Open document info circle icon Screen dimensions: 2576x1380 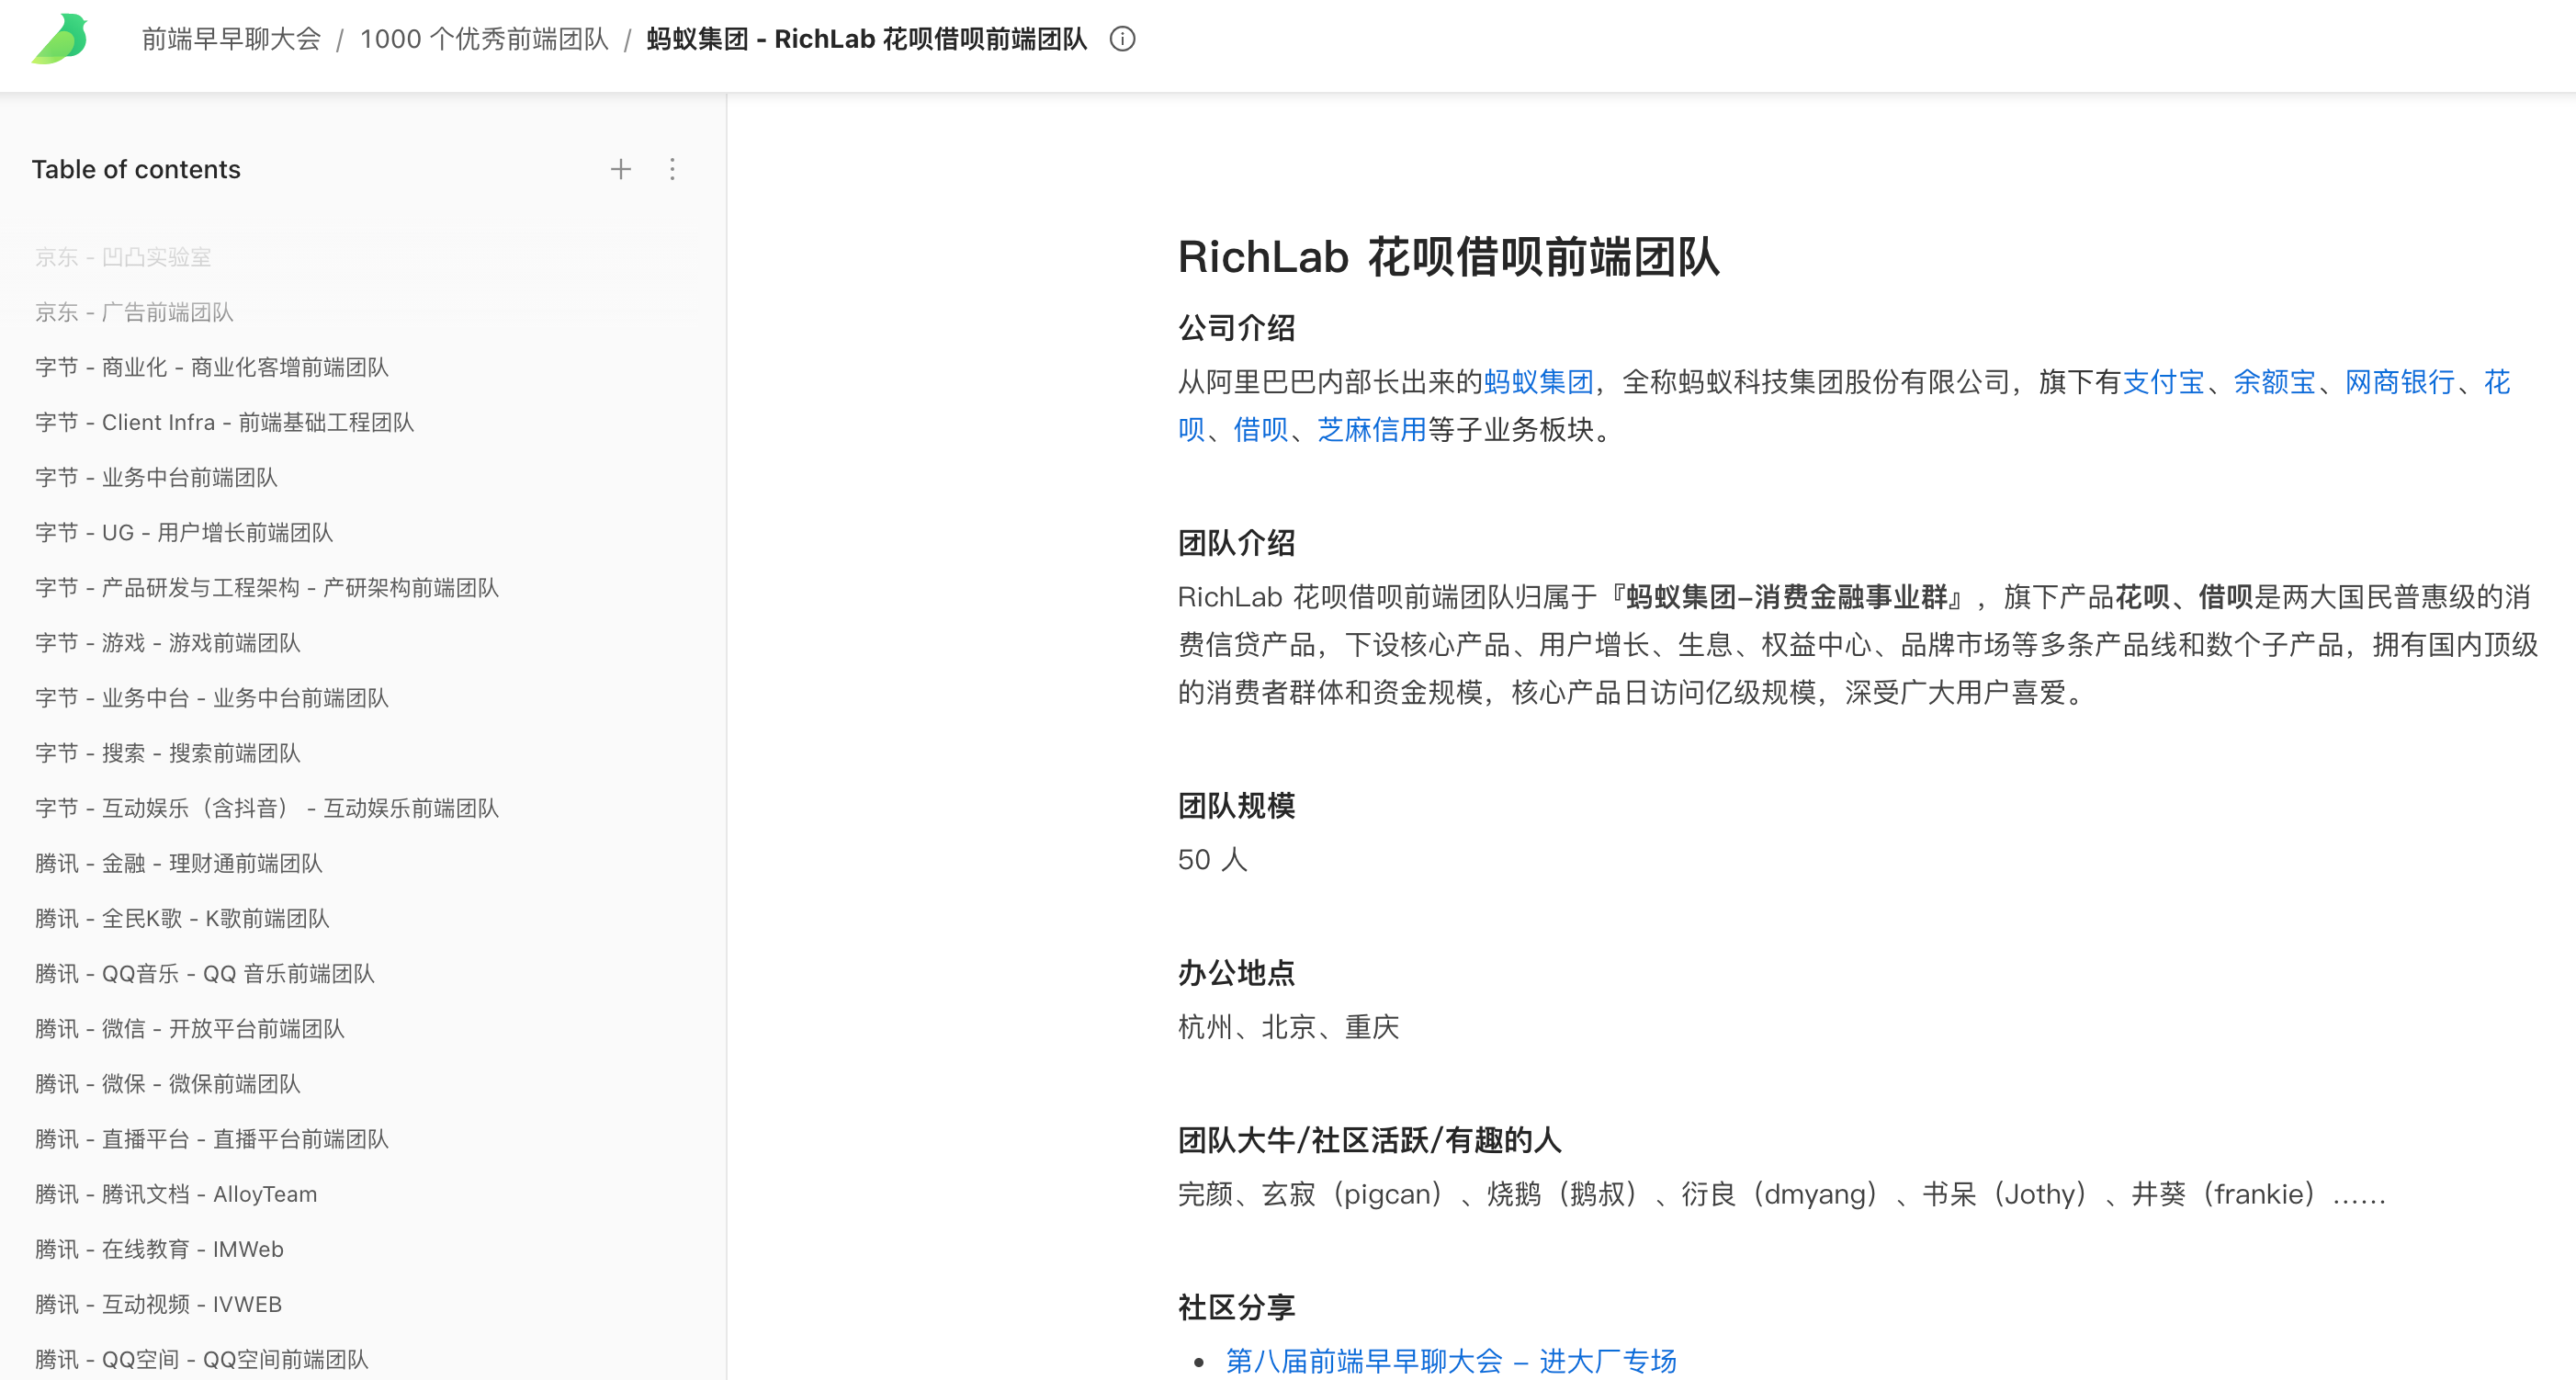pyautogui.click(x=1122, y=39)
